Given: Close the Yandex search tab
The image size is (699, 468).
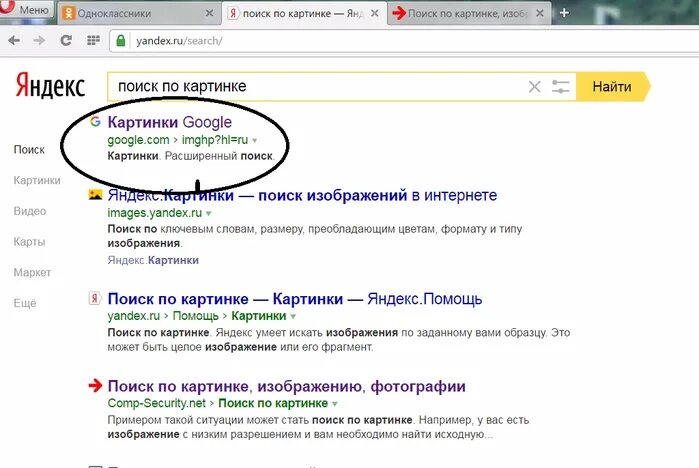Looking at the screenshot, I should (375, 13).
